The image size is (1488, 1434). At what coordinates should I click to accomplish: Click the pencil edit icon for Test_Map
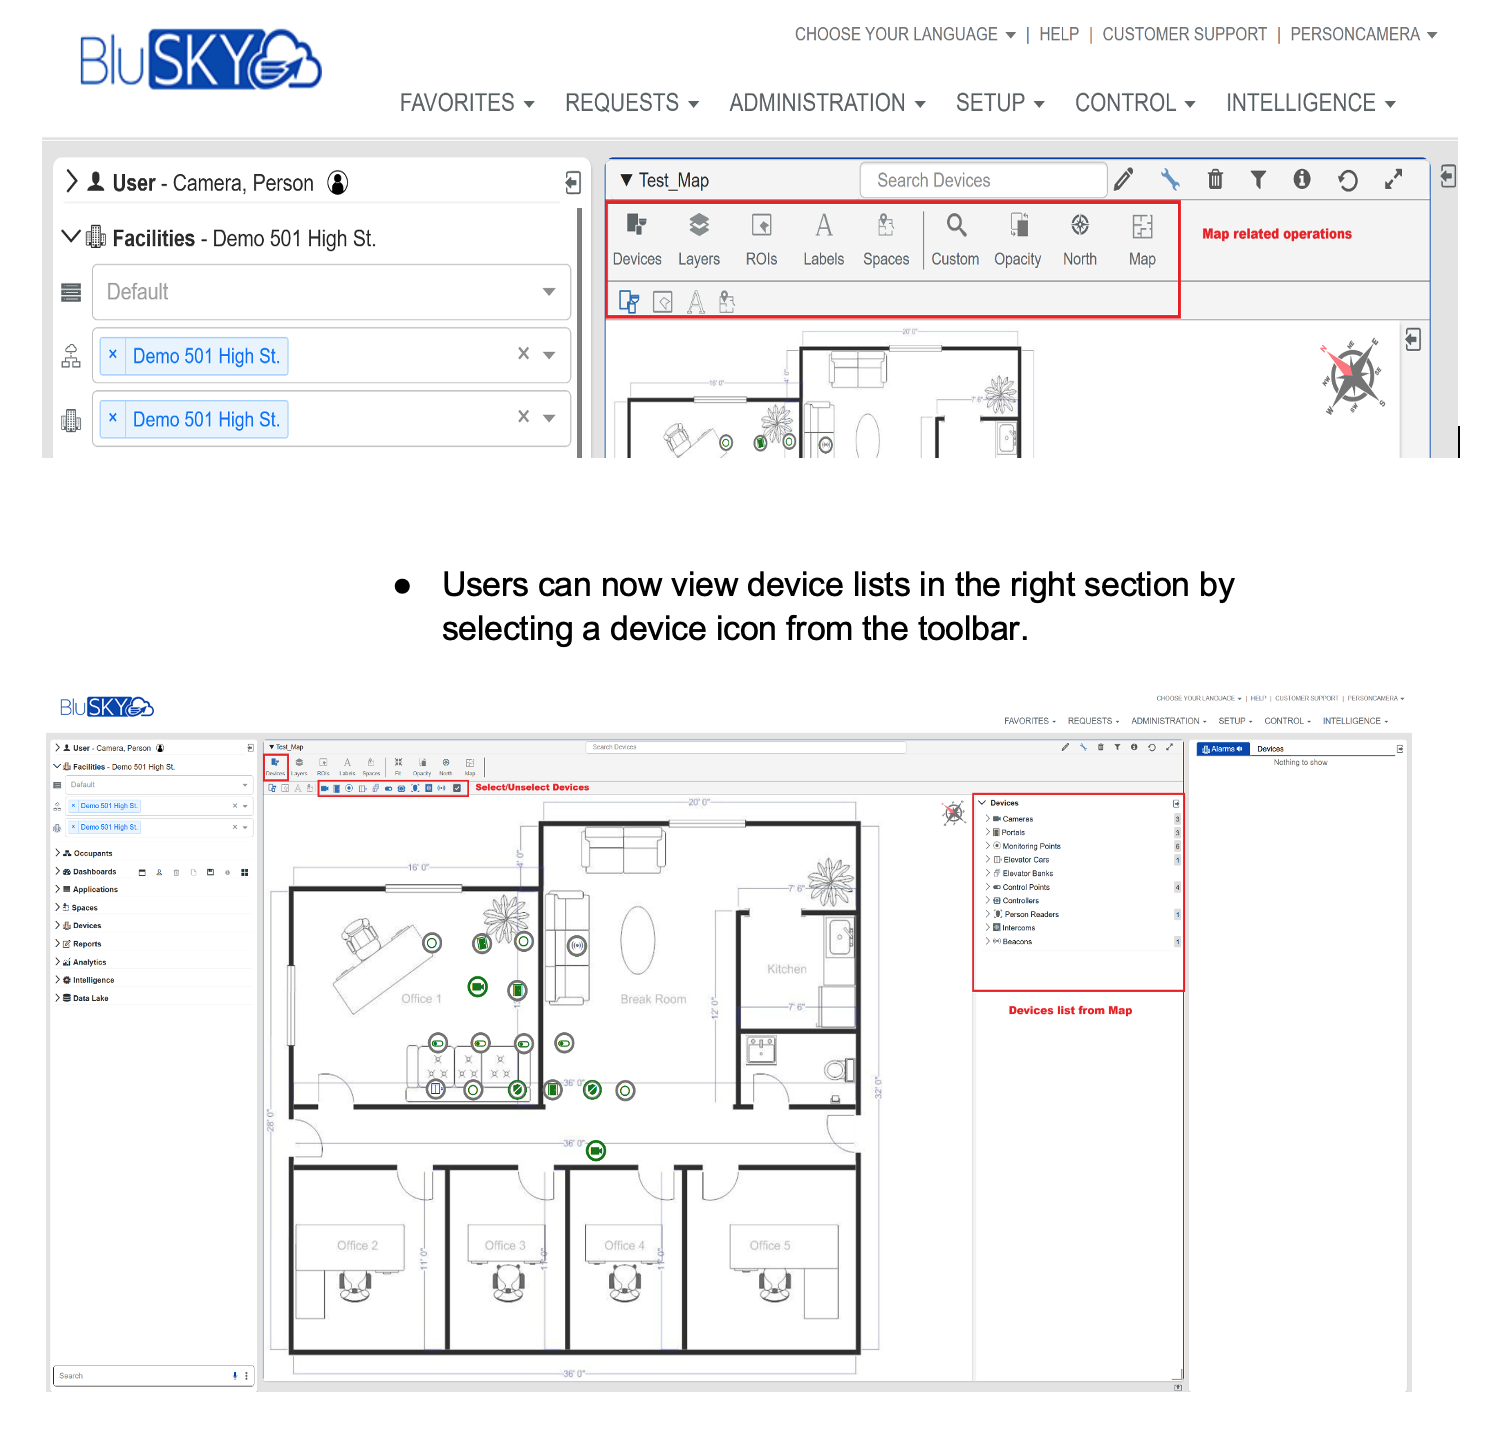pos(1124,180)
